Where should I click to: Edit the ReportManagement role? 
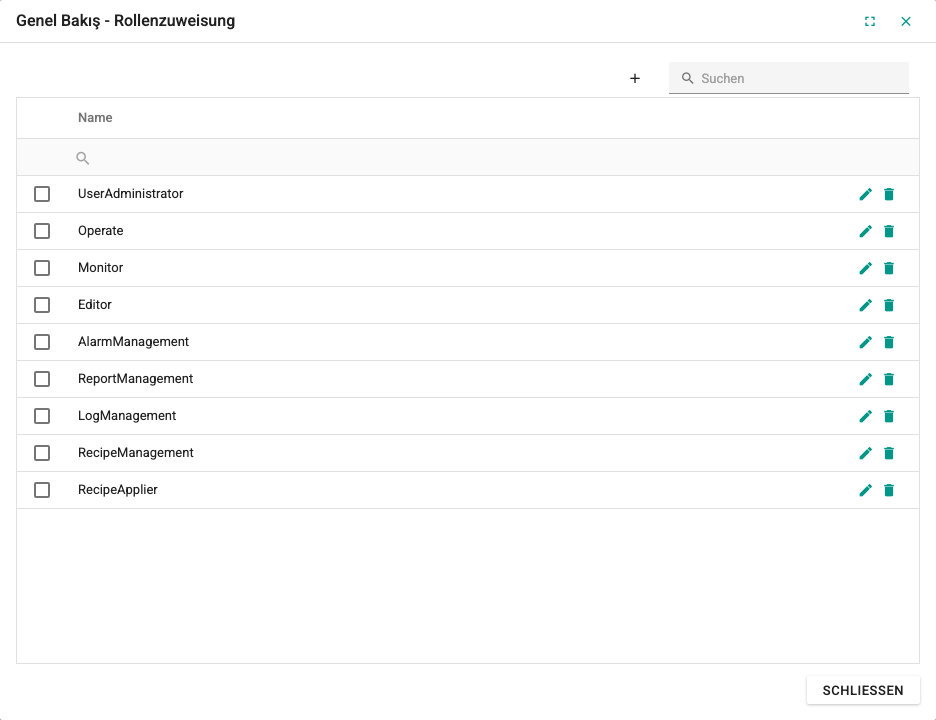865,379
